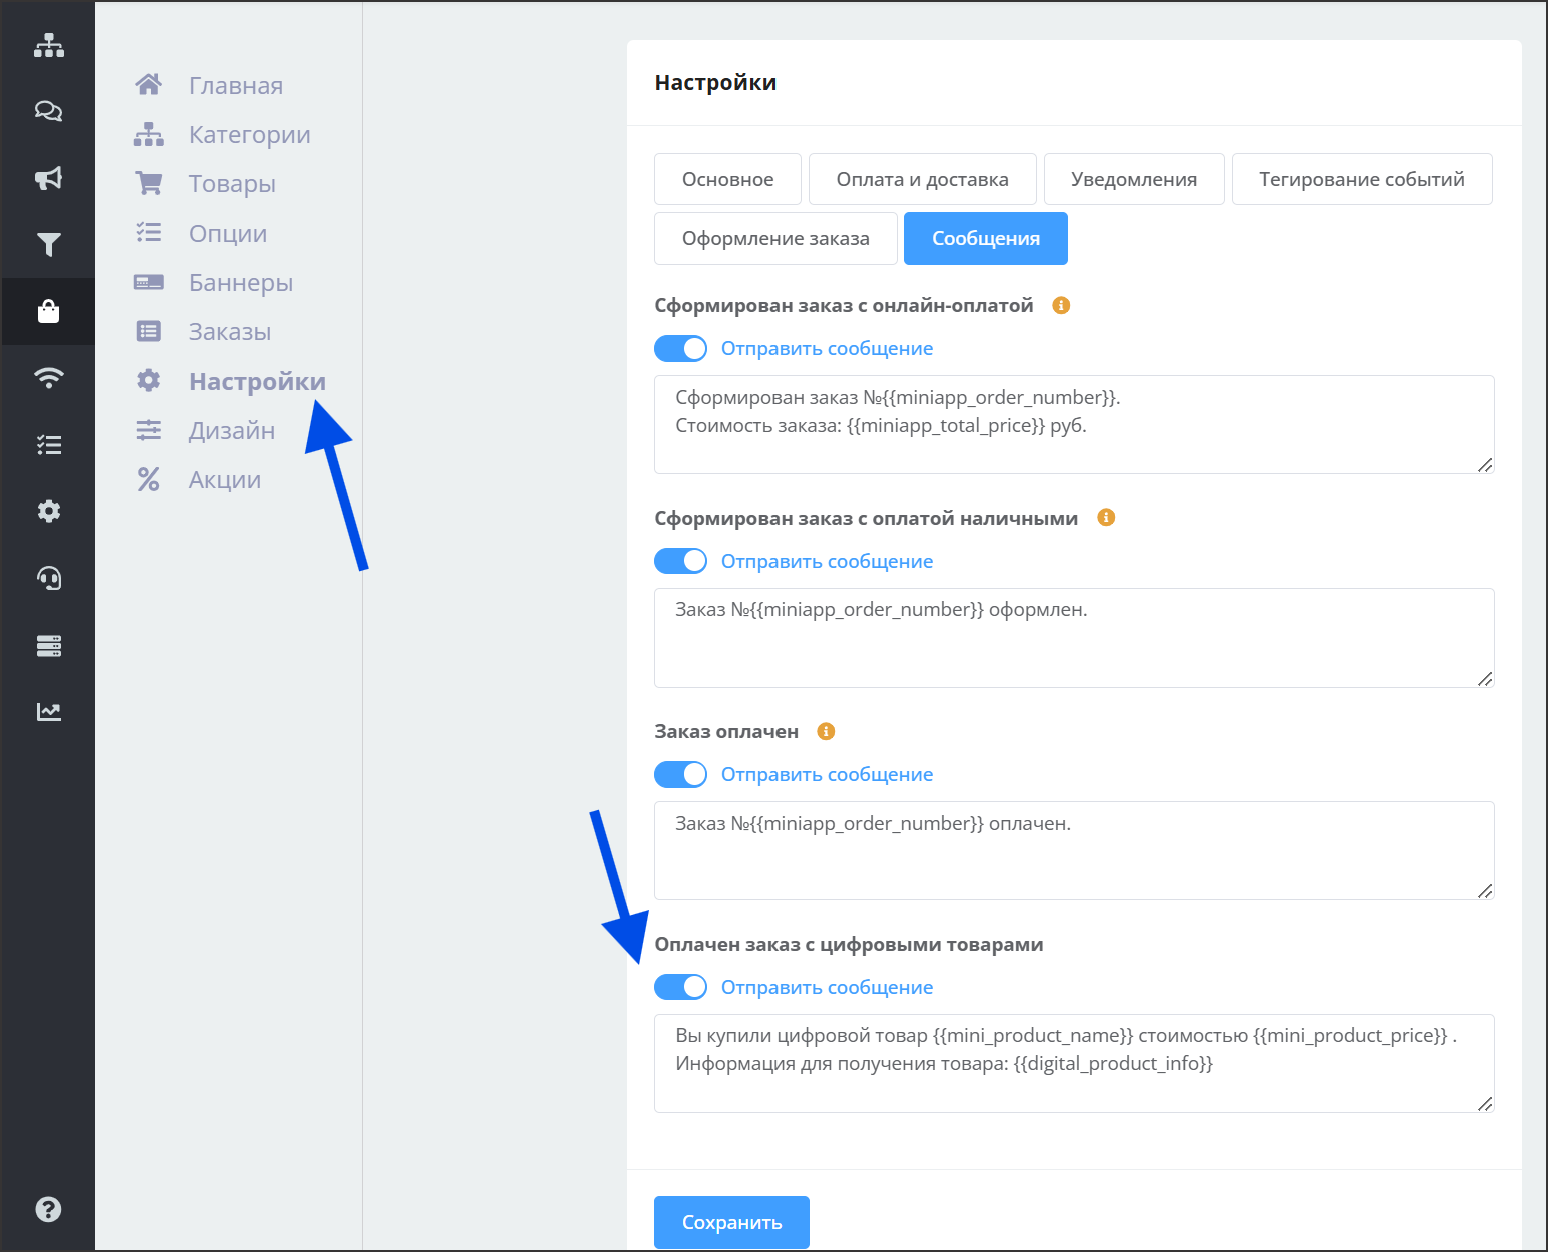Click the digital goods message text field
This screenshot has width=1548, height=1252.
coord(1073,1063)
